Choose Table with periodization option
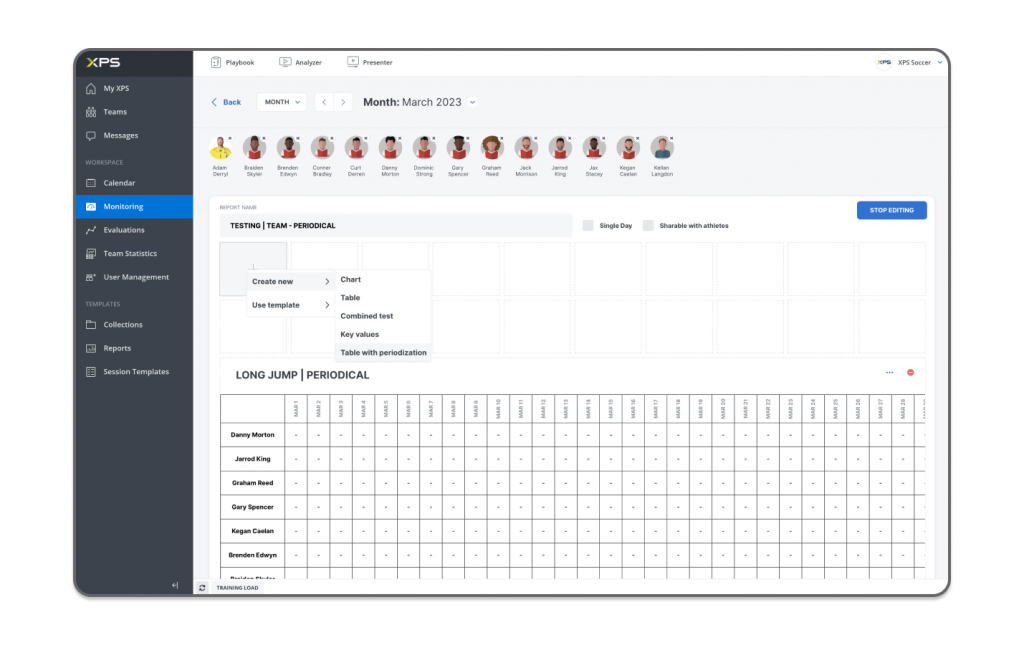Viewport: 1024px width, 645px height. click(x=383, y=353)
